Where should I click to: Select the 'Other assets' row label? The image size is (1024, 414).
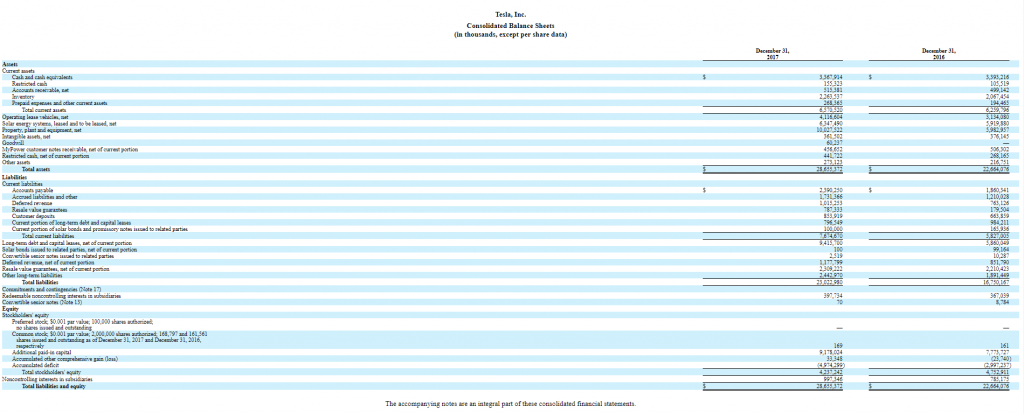pyautogui.click(x=16, y=161)
